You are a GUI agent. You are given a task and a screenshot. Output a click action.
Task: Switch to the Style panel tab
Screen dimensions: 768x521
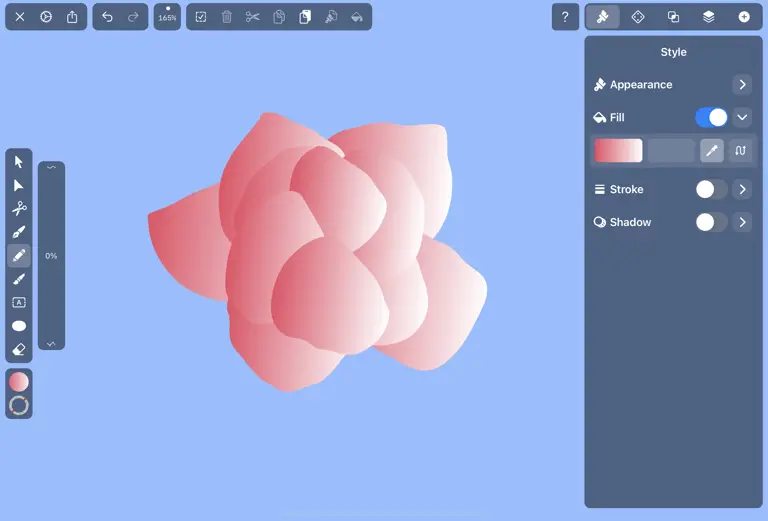602,17
